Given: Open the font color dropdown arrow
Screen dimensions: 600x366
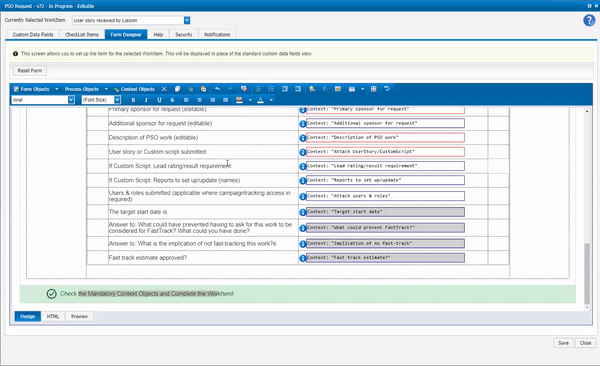Looking at the screenshot, I should [x=271, y=100].
